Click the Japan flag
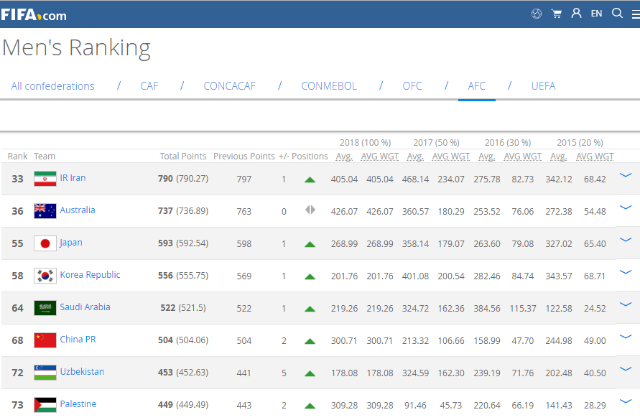The width and height of the screenshot is (640, 420). pos(45,244)
